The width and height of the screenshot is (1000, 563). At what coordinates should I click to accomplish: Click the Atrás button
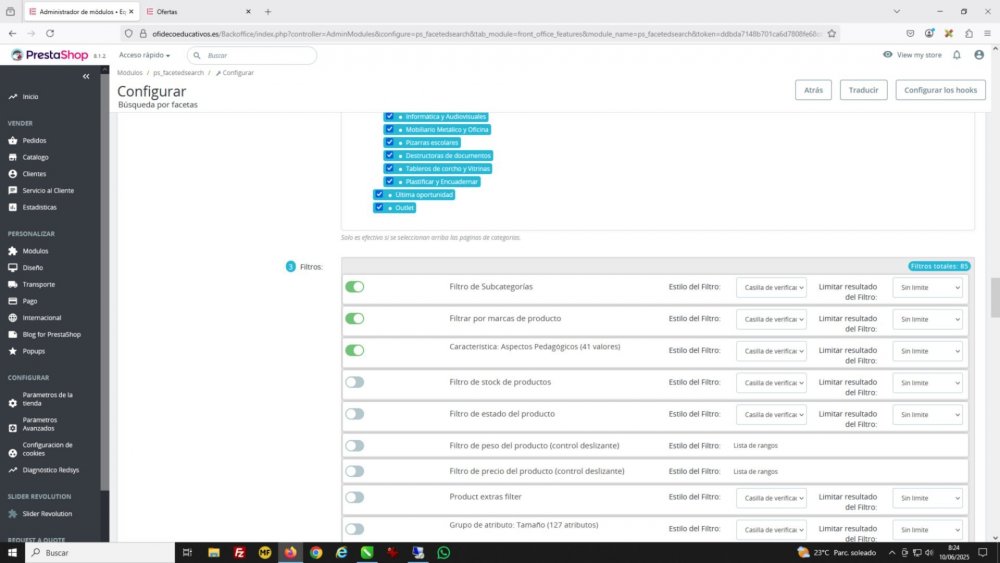click(x=813, y=90)
